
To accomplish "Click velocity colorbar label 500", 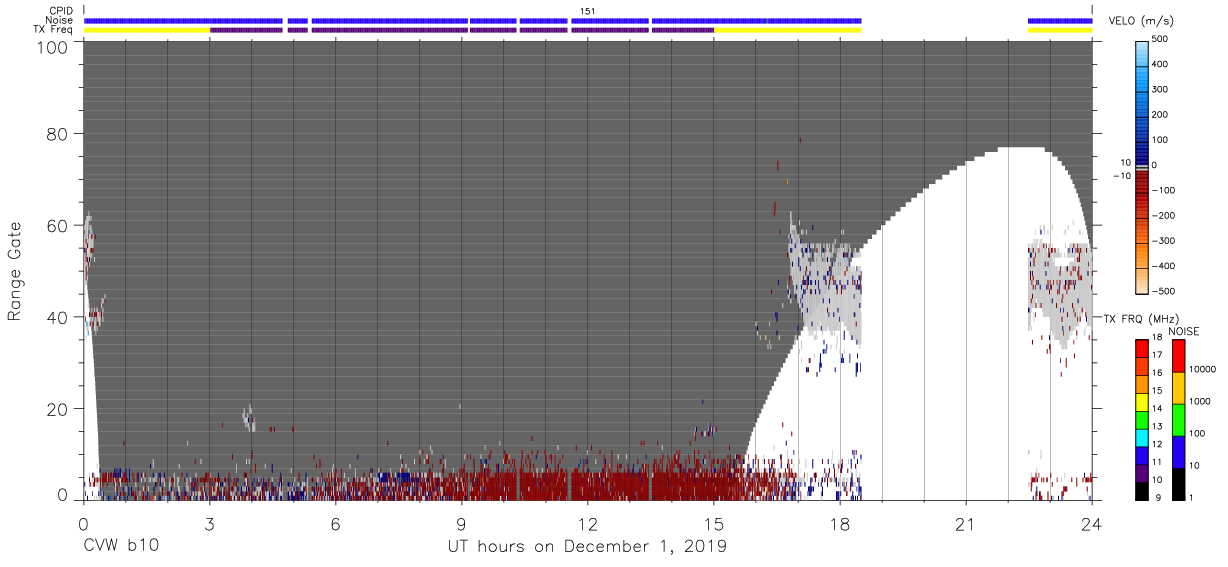I will [x=1161, y=39].
